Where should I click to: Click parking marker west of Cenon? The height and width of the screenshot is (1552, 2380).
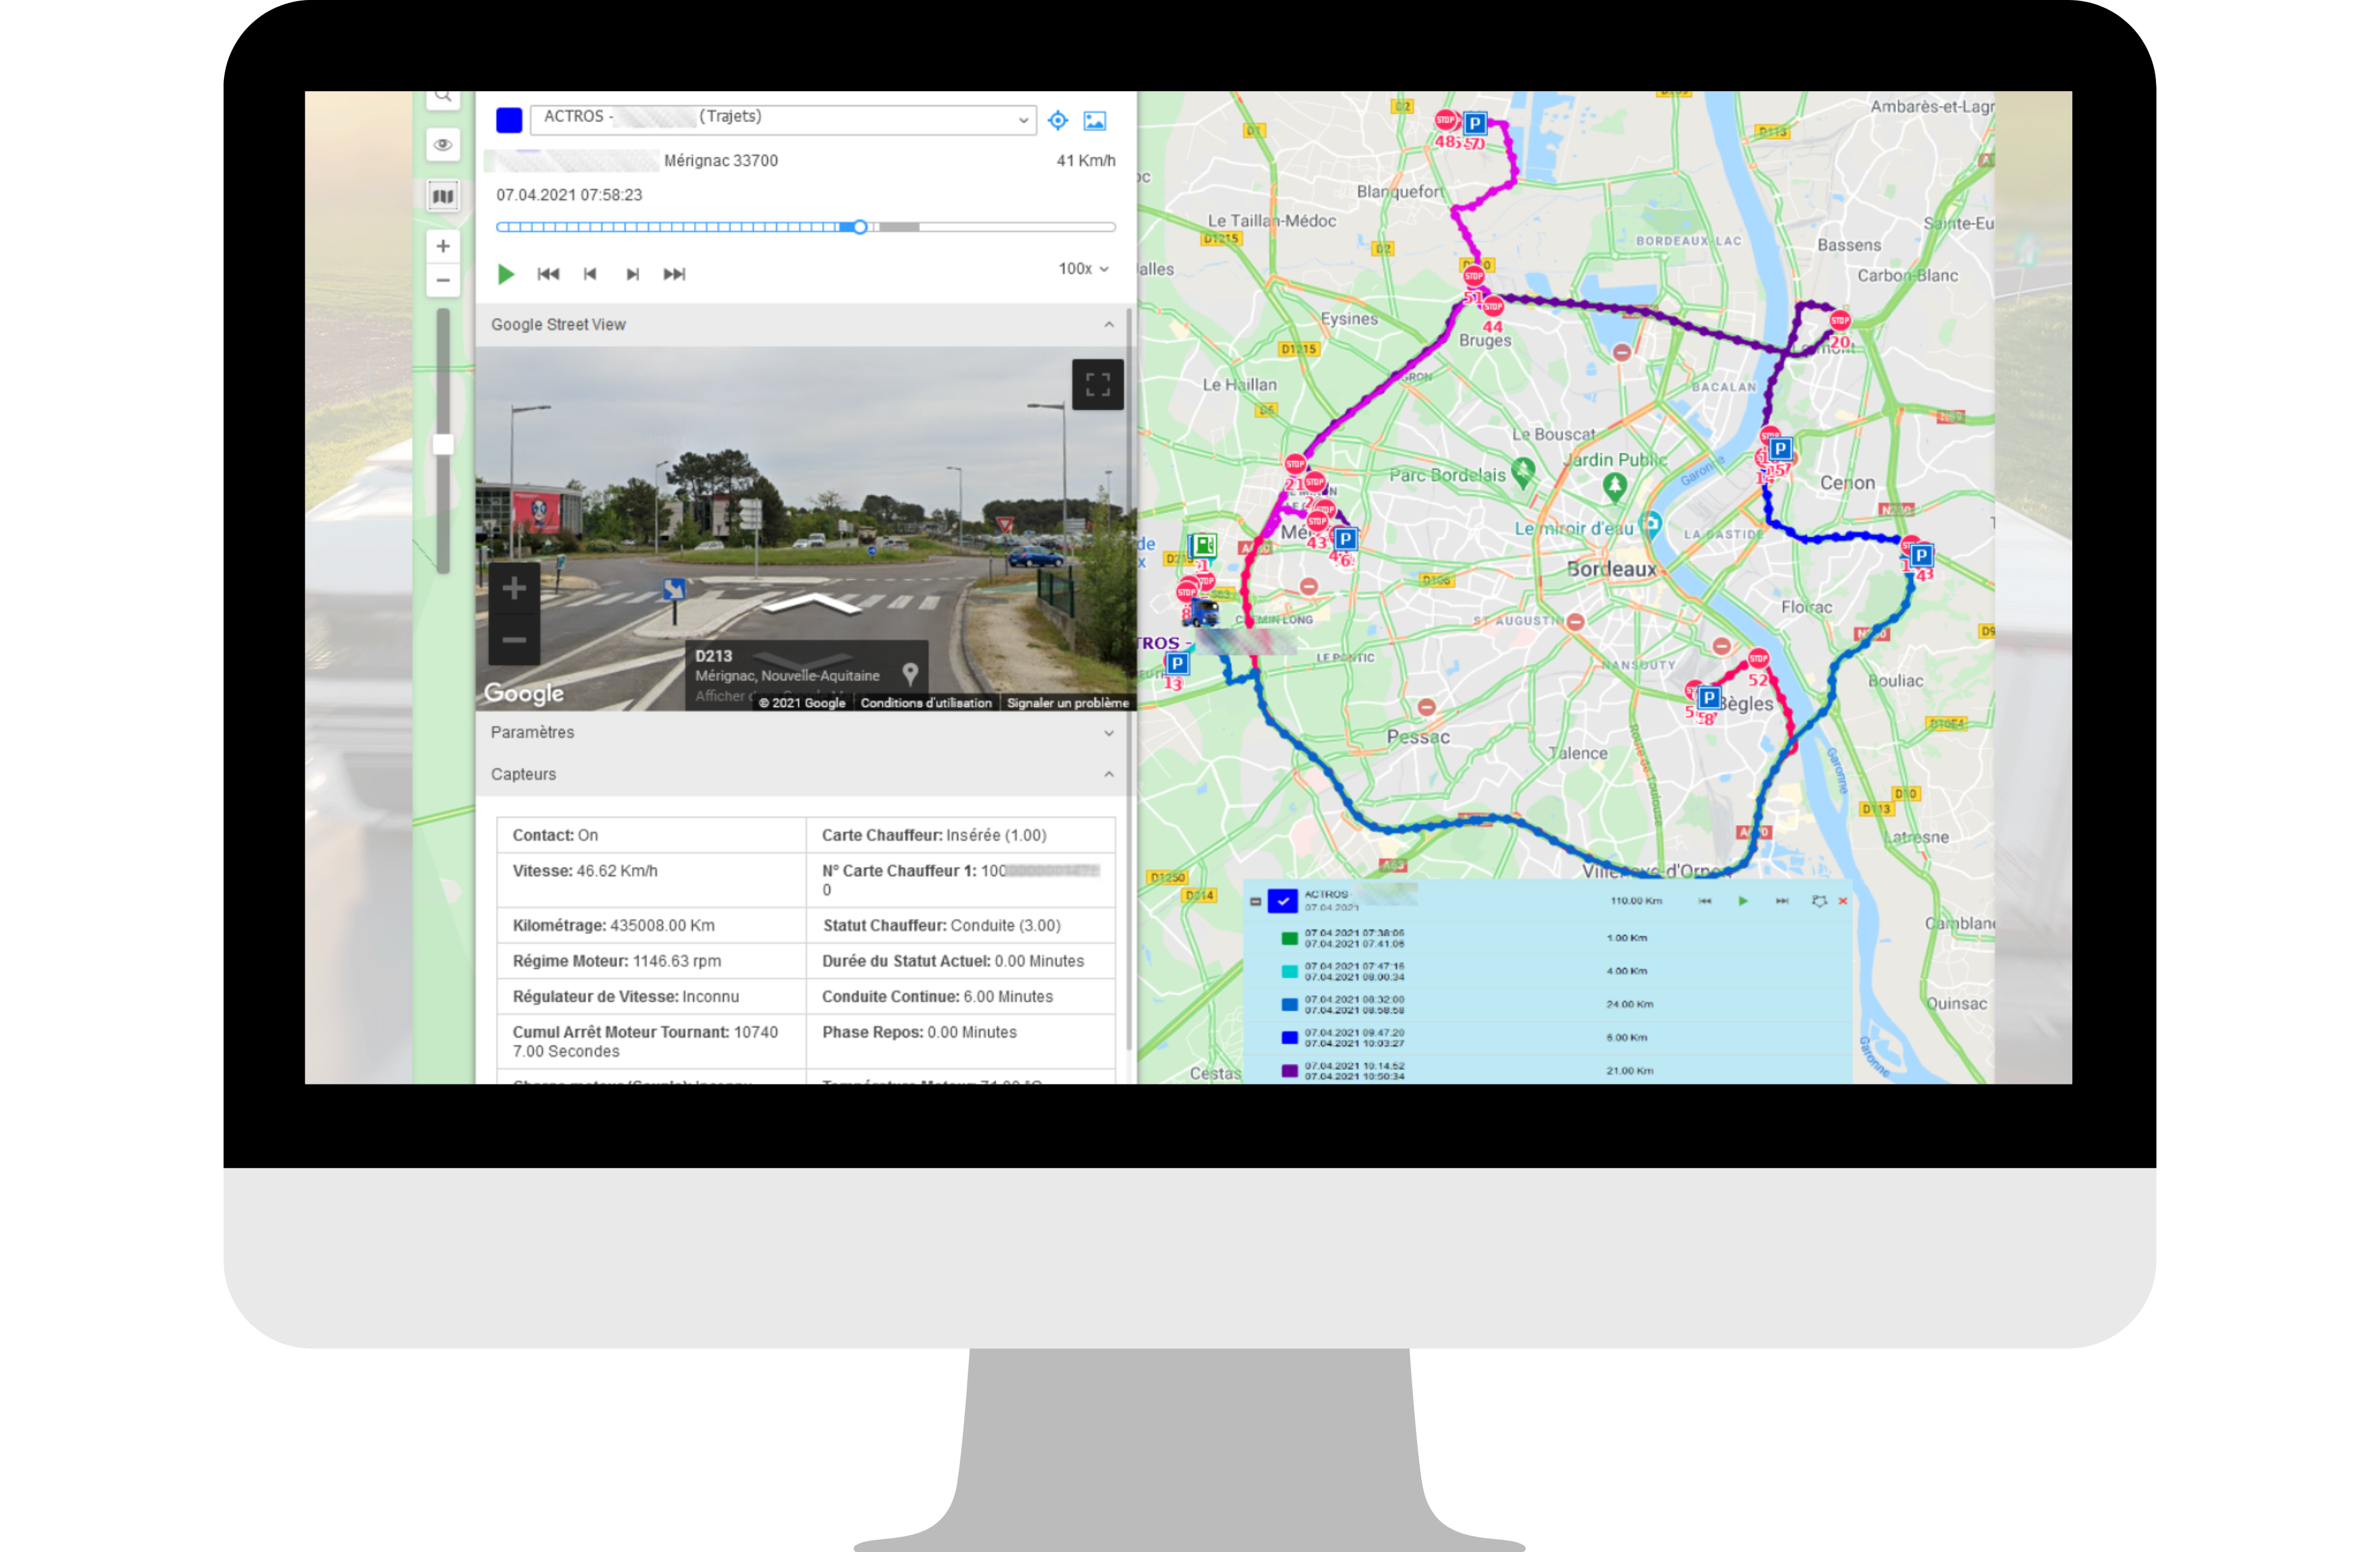1781,449
